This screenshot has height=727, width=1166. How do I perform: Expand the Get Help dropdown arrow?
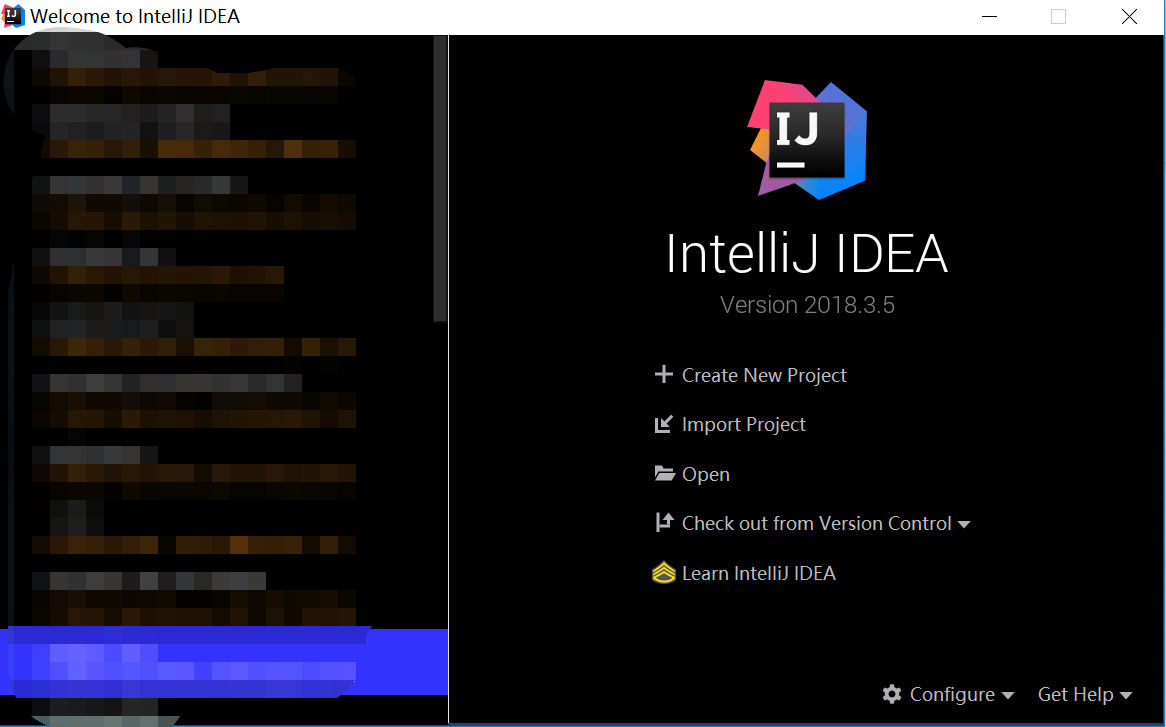click(1126, 696)
